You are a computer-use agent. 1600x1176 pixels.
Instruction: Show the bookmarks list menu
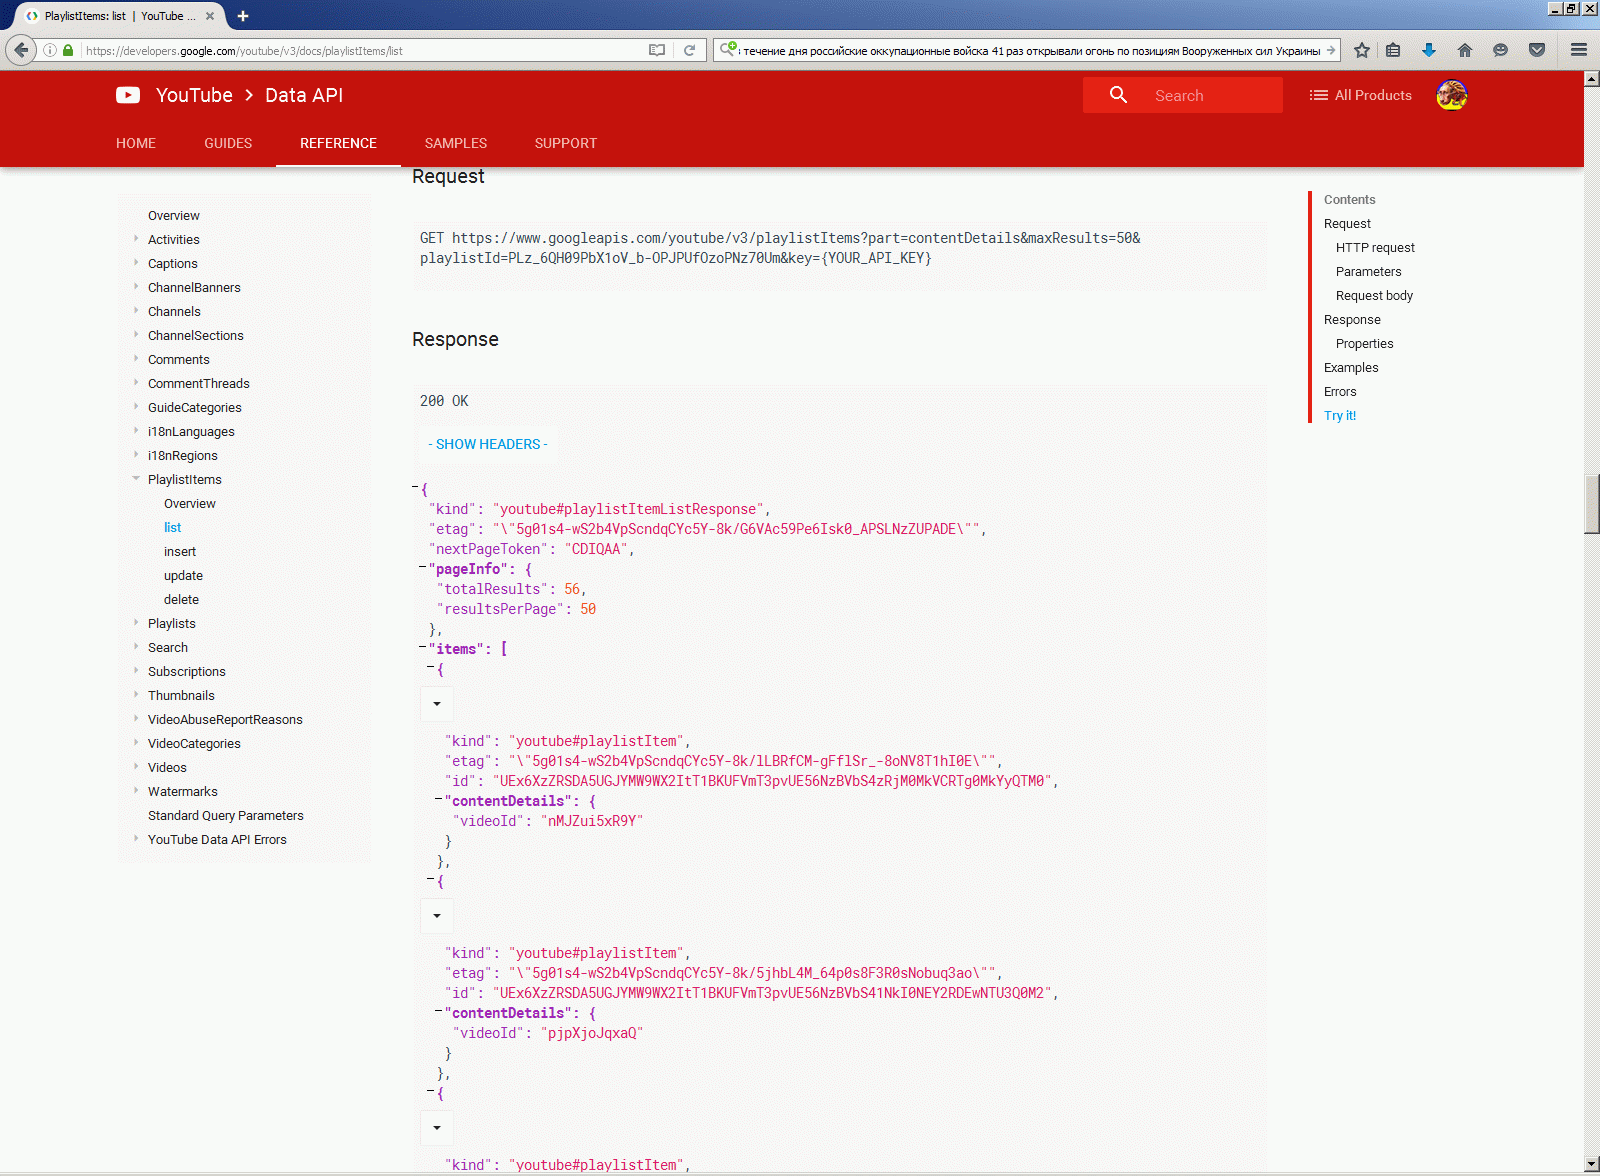point(1393,50)
